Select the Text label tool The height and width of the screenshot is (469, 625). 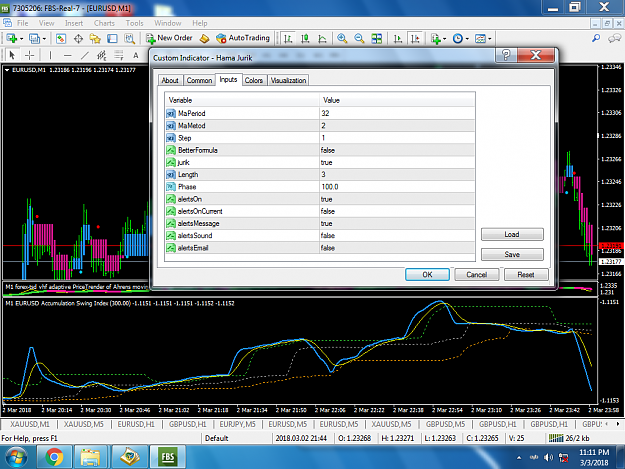point(136,55)
